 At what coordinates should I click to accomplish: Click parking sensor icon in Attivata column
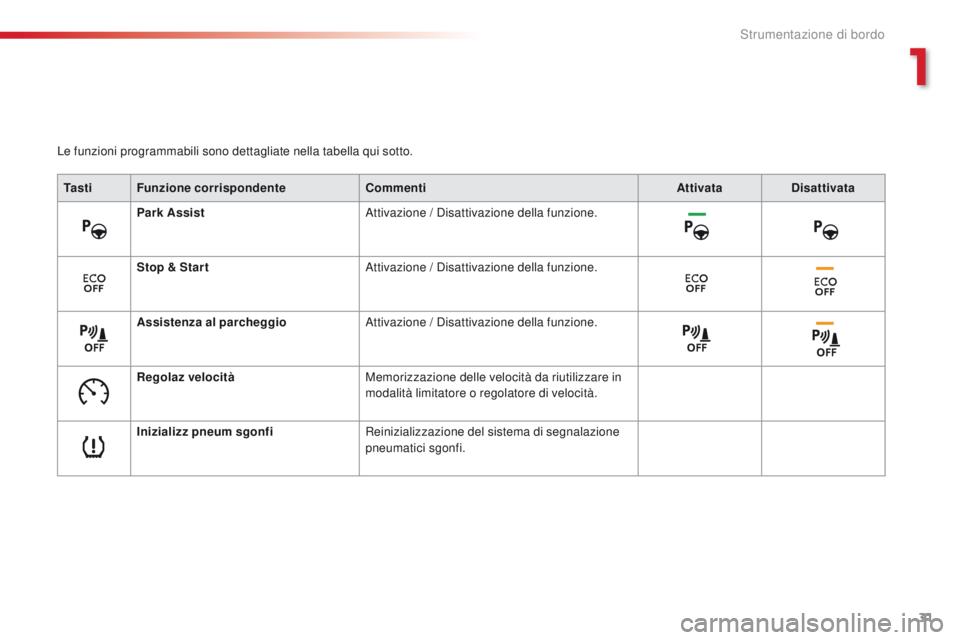coord(697,339)
